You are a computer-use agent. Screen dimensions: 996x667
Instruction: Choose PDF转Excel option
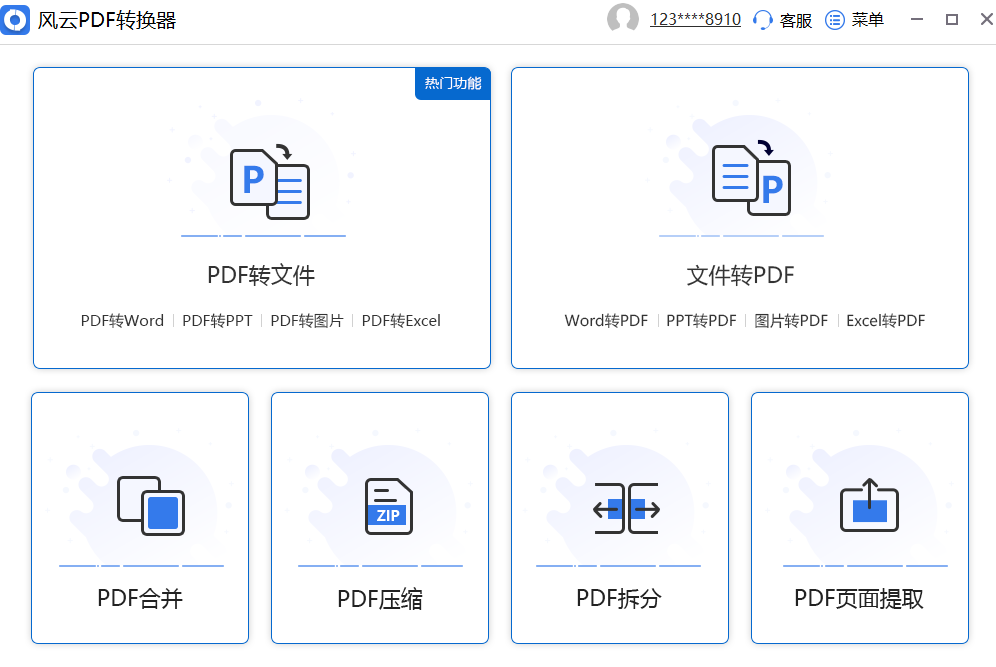[x=401, y=321]
